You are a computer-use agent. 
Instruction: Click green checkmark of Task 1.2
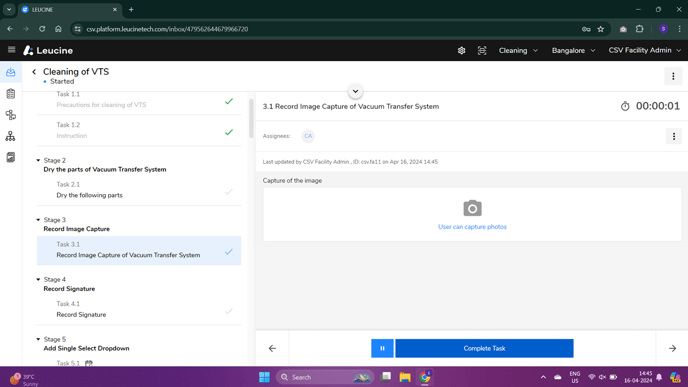pyautogui.click(x=229, y=132)
